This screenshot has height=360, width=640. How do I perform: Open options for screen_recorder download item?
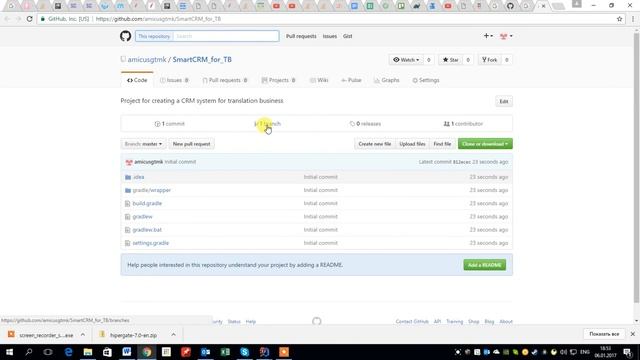pyautogui.click(x=83, y=335)
